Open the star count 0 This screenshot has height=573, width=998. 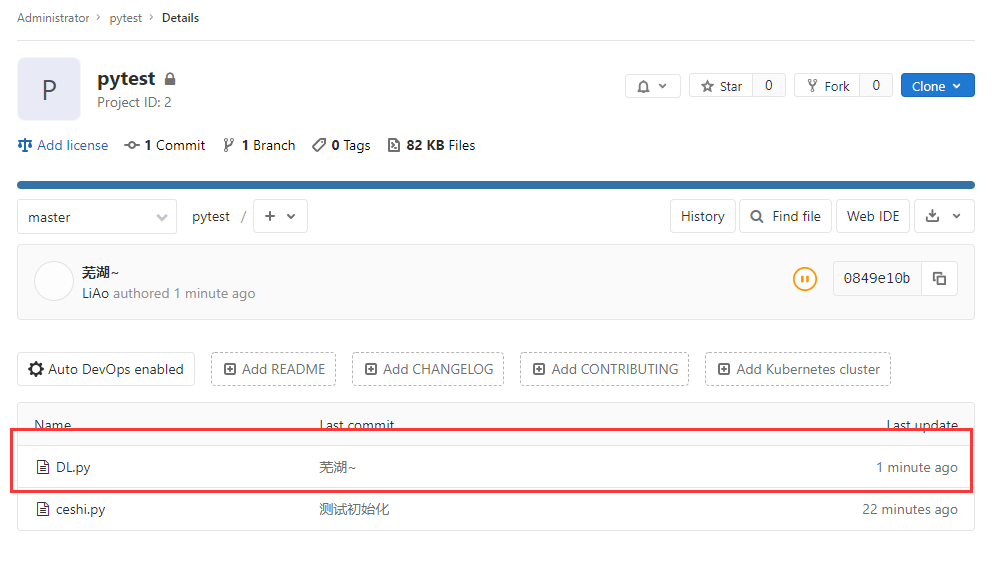click(769, 86)
